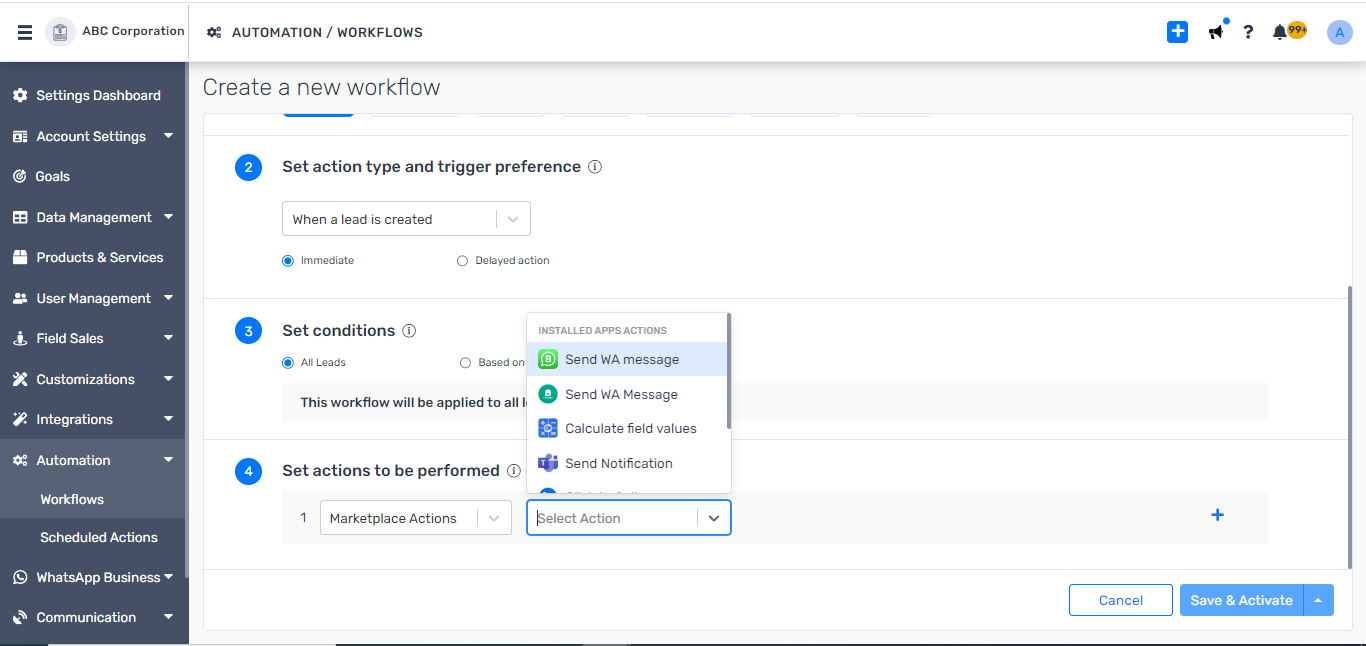Click the User Management people icon
The image size is (1366, 646).
tap(20, 299)
